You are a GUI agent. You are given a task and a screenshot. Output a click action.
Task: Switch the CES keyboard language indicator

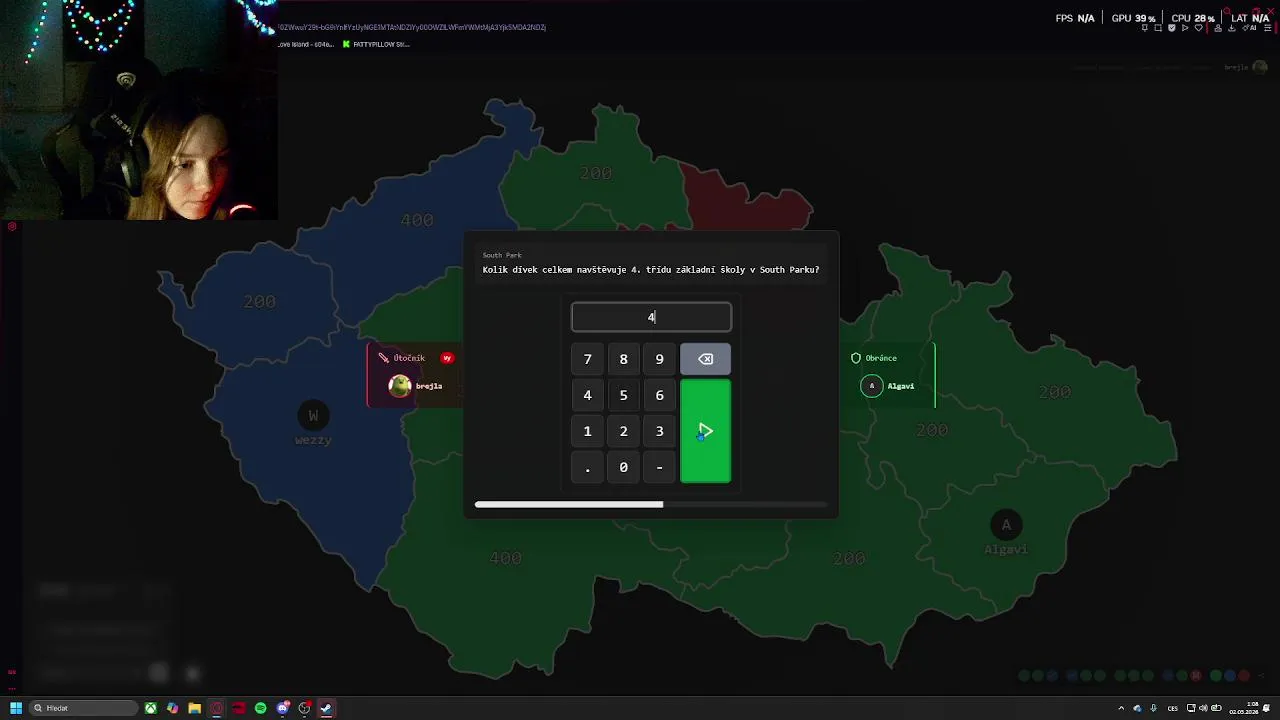[1173, 709]
